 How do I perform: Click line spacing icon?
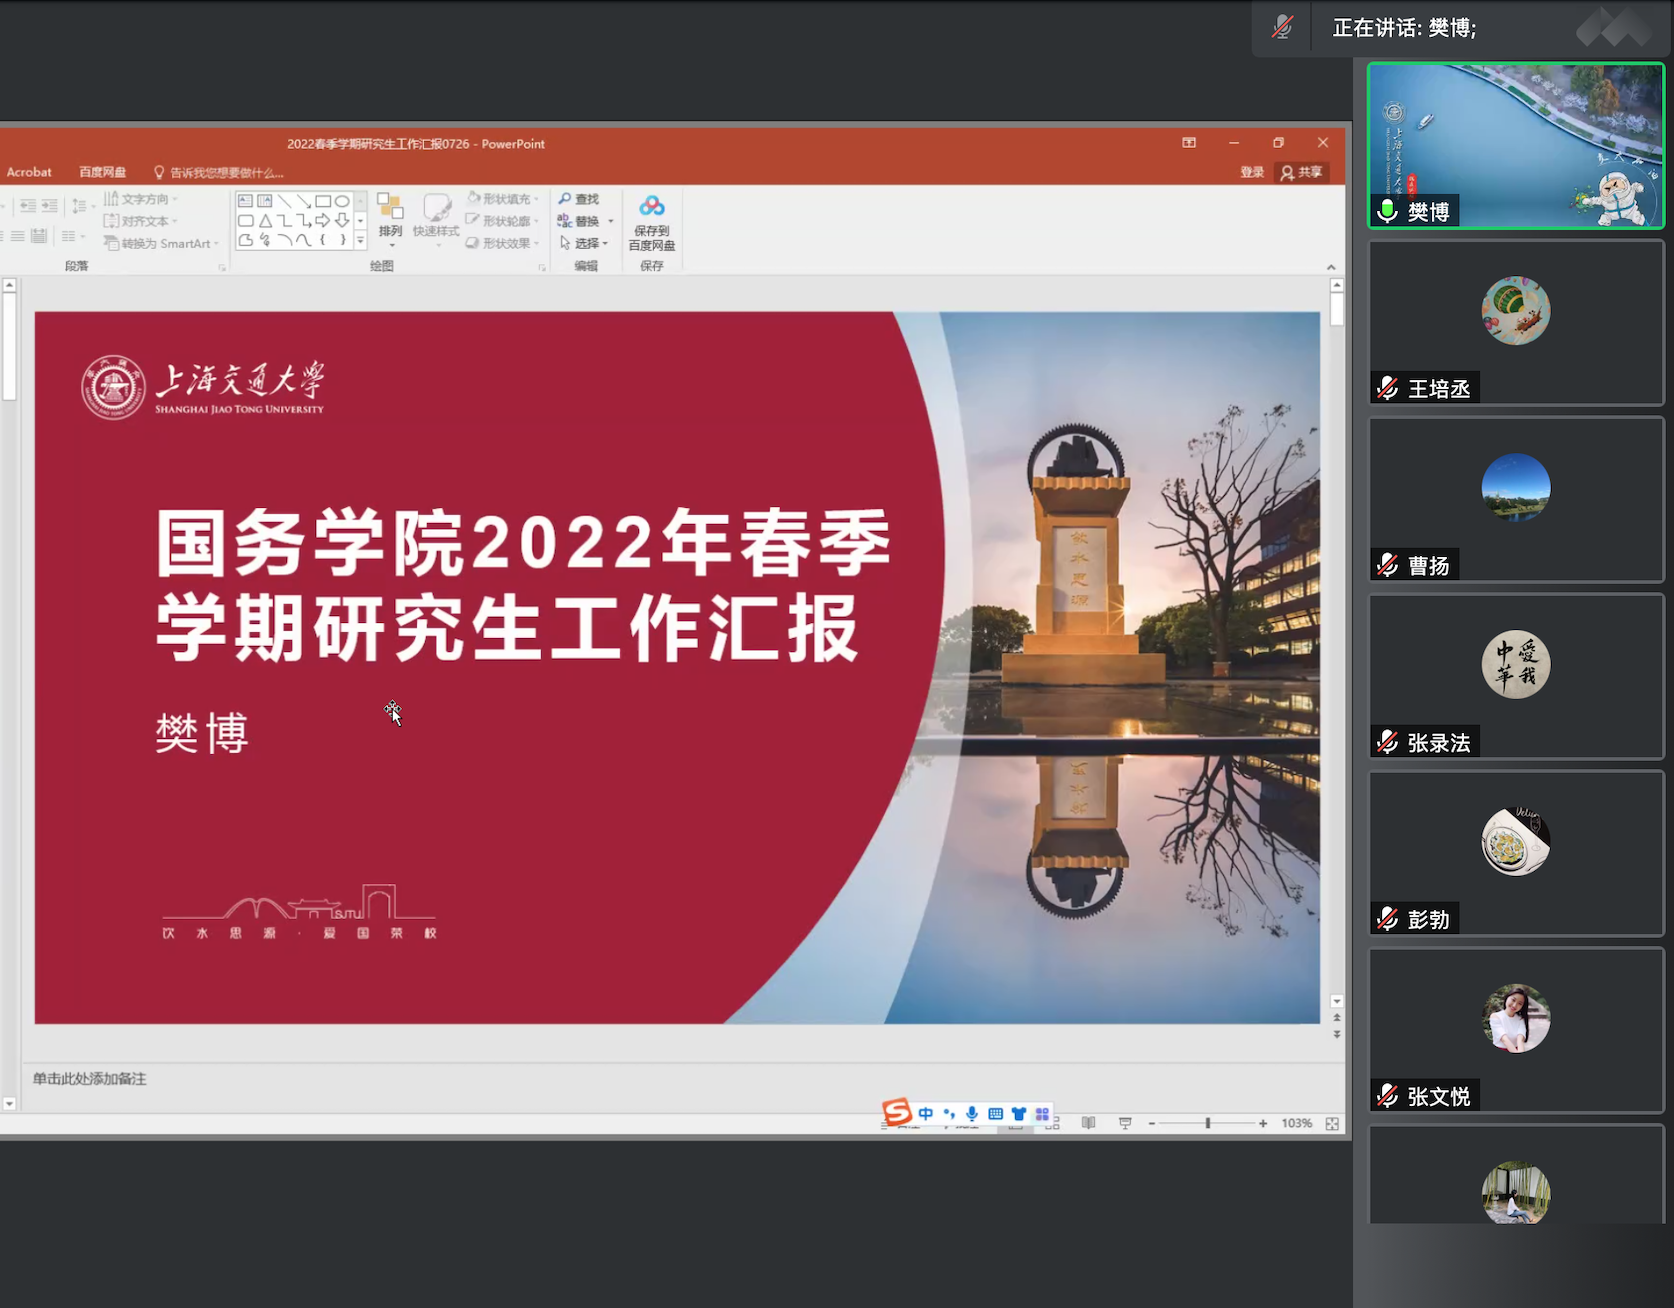pos(80,206)
